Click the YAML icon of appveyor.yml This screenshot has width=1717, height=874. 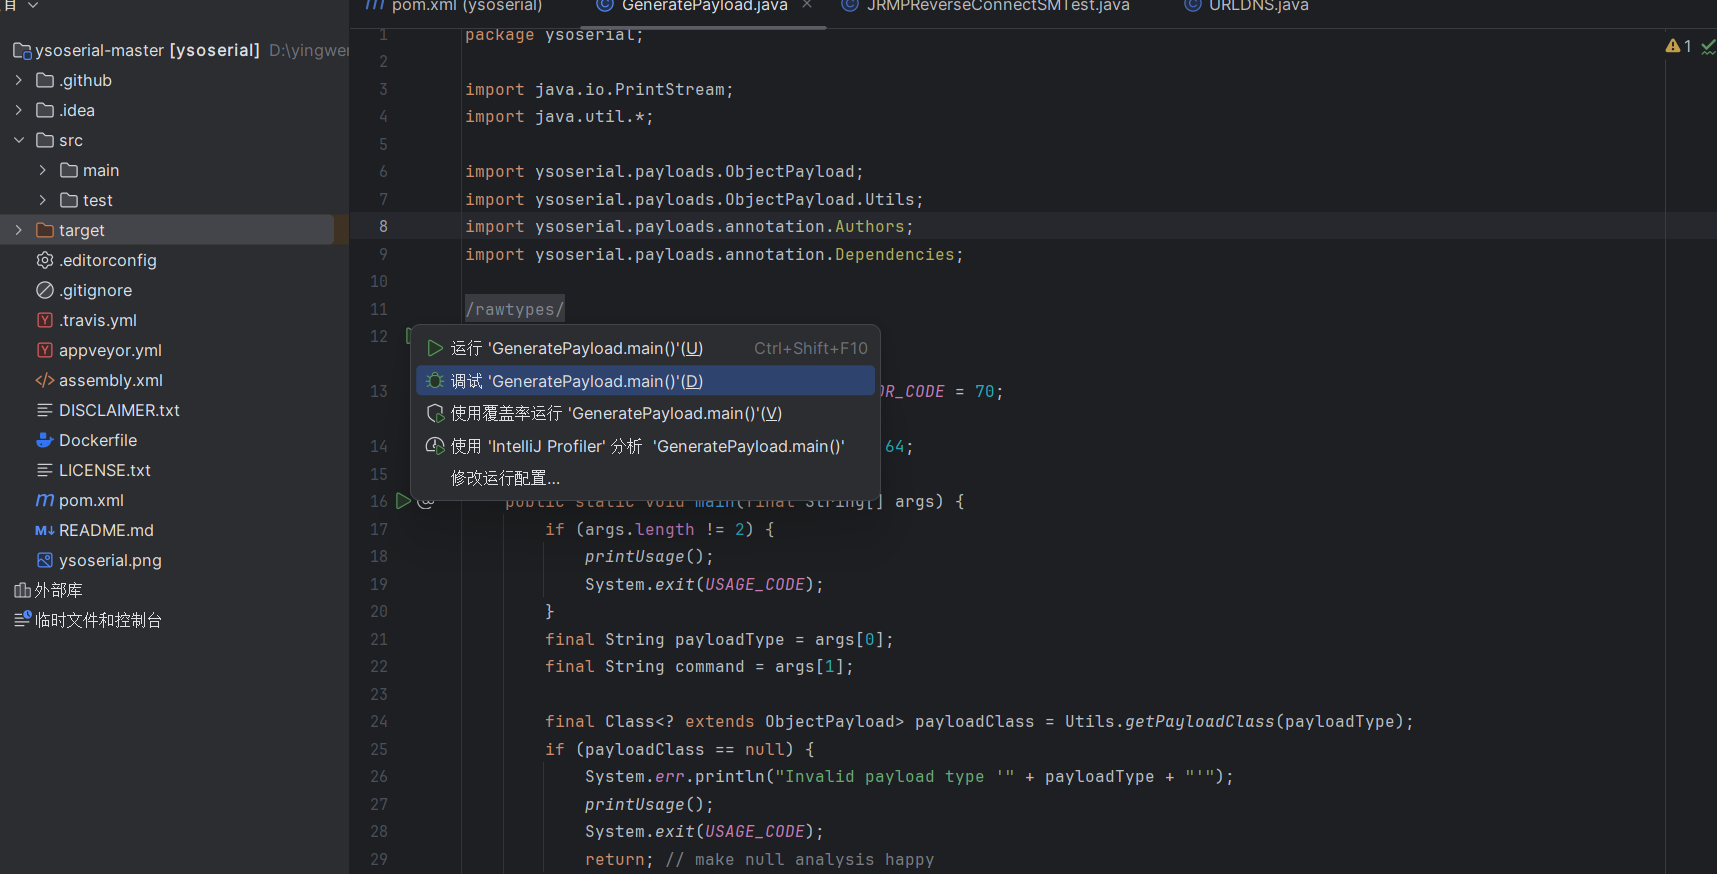click(45, 350)
